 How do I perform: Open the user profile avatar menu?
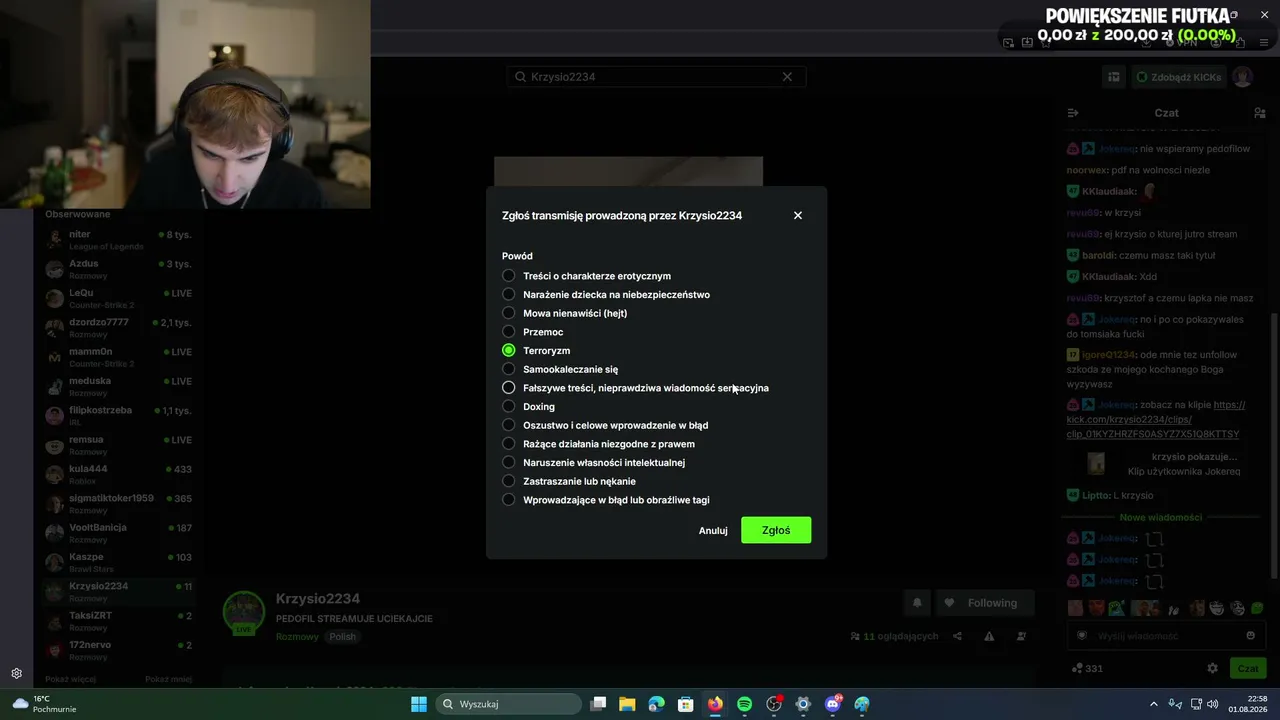coord(1242,77)
